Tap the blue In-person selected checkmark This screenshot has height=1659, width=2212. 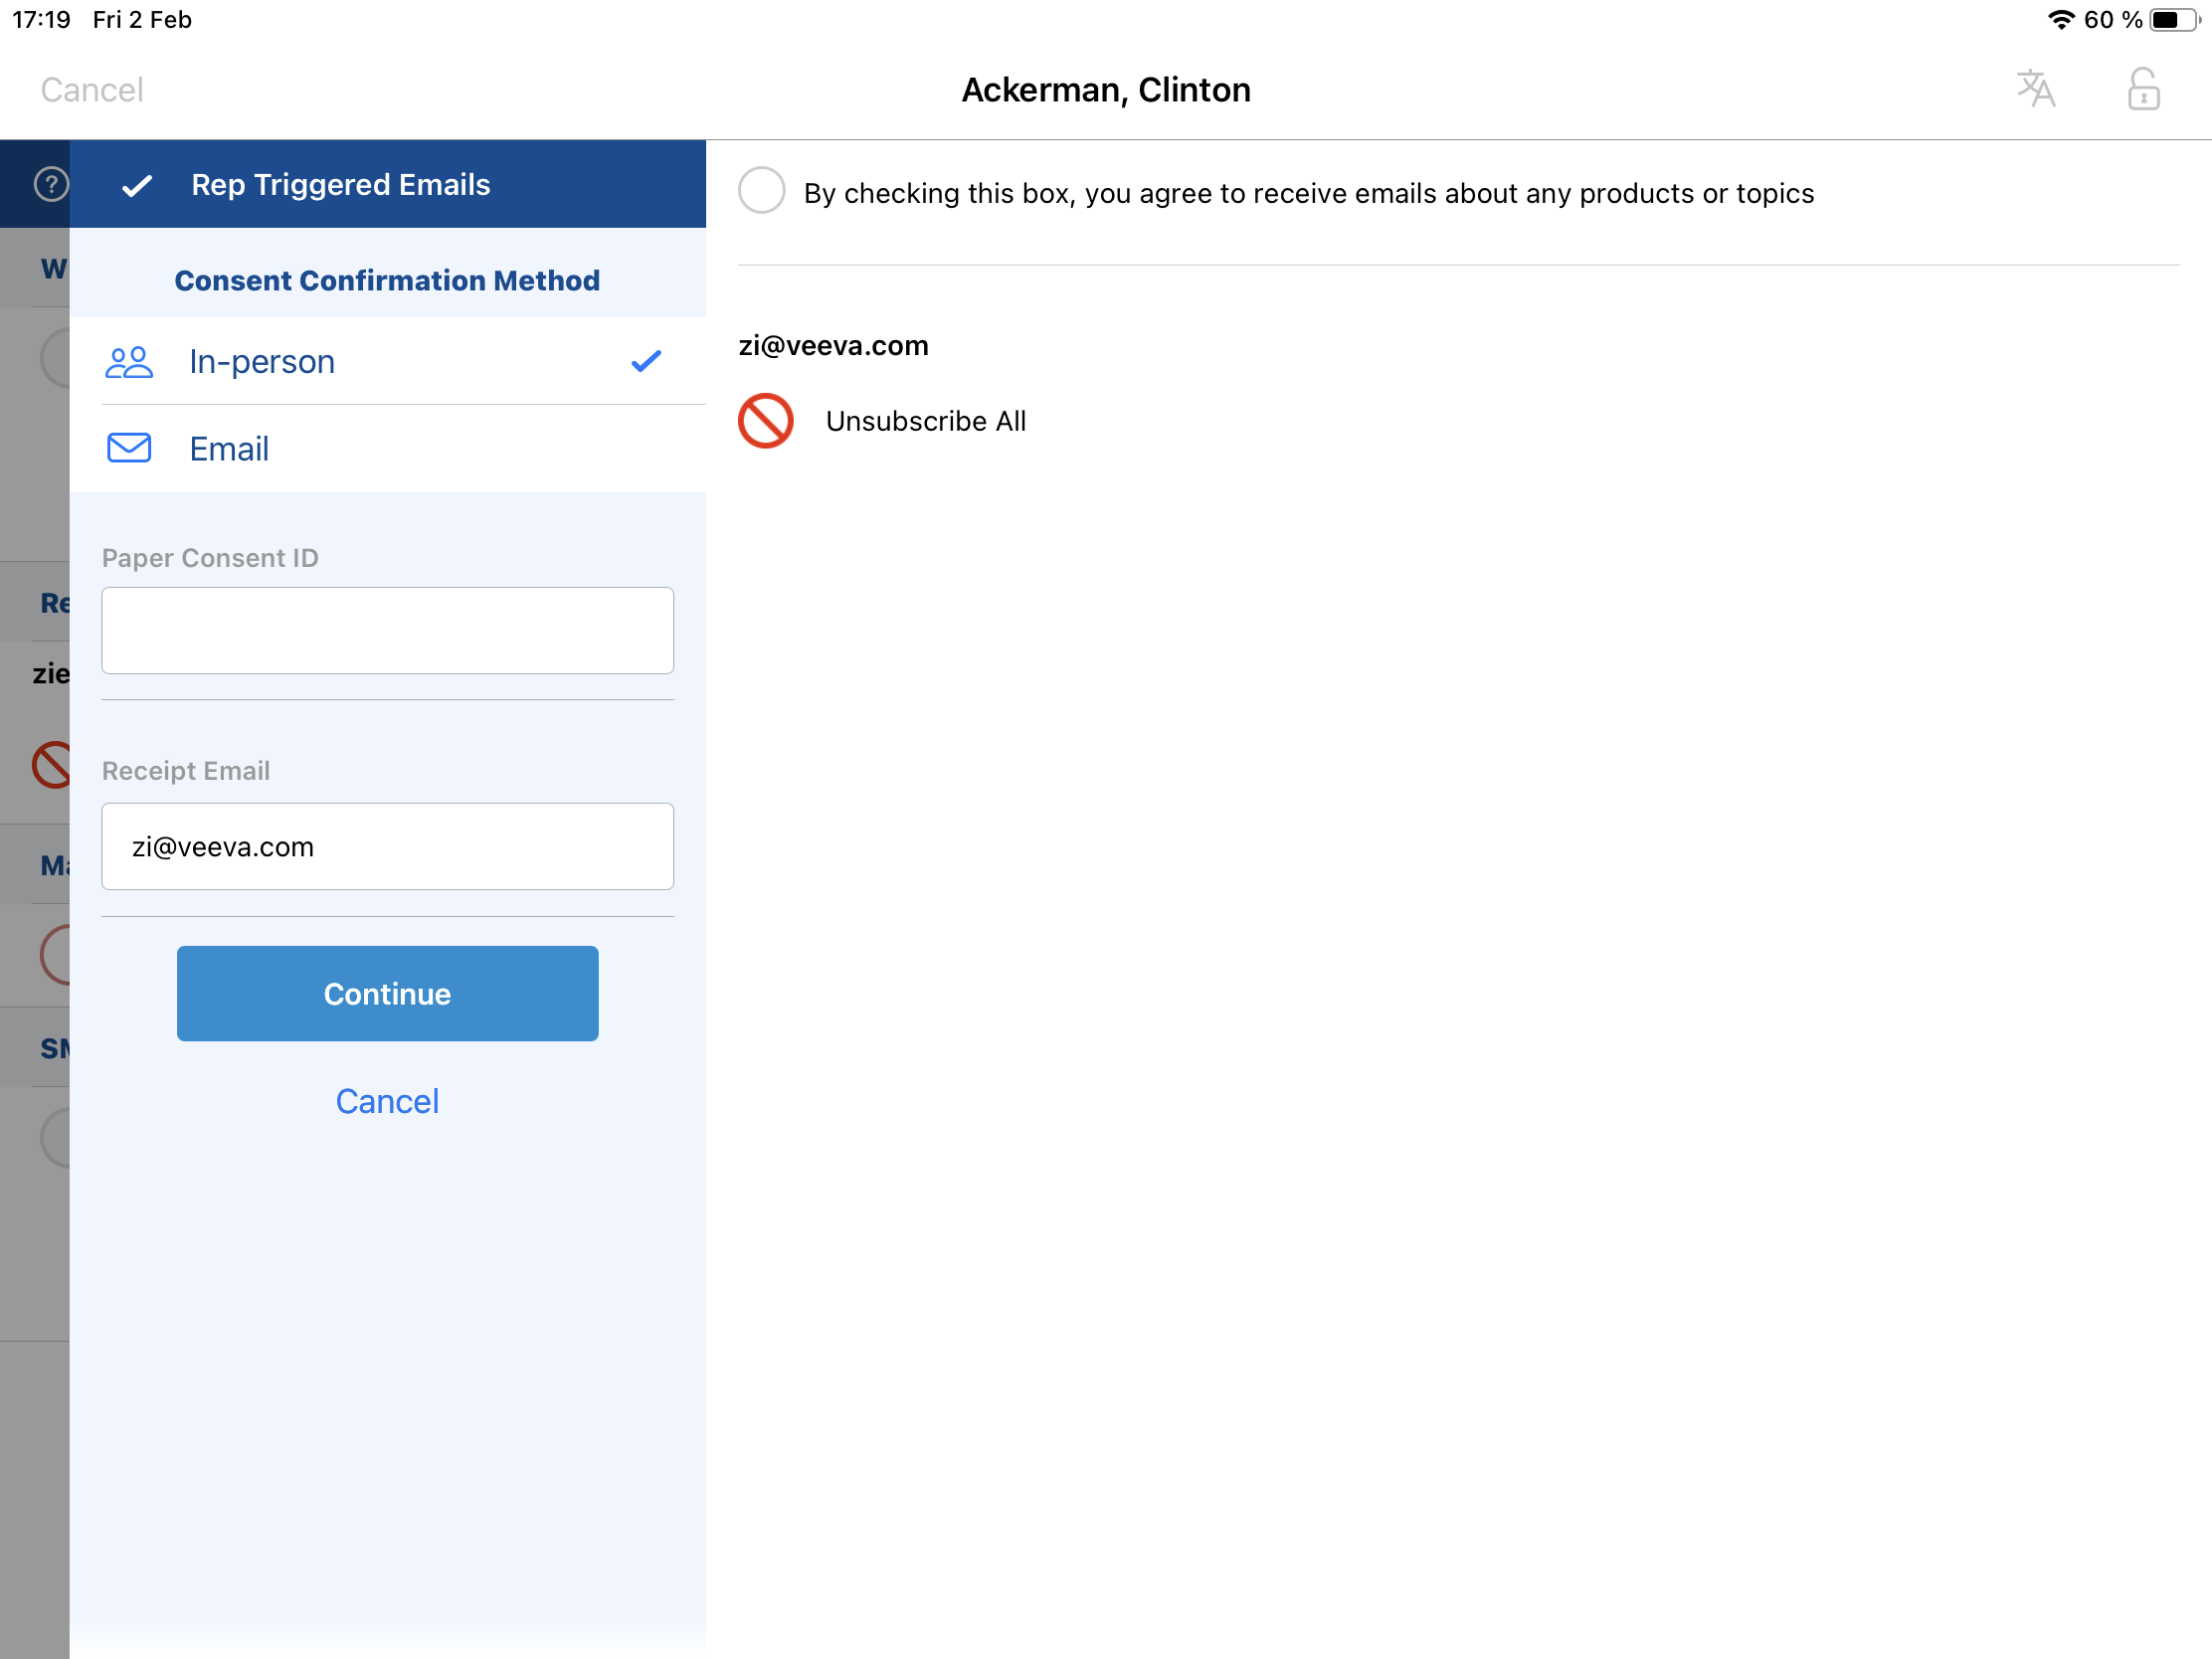646,361
